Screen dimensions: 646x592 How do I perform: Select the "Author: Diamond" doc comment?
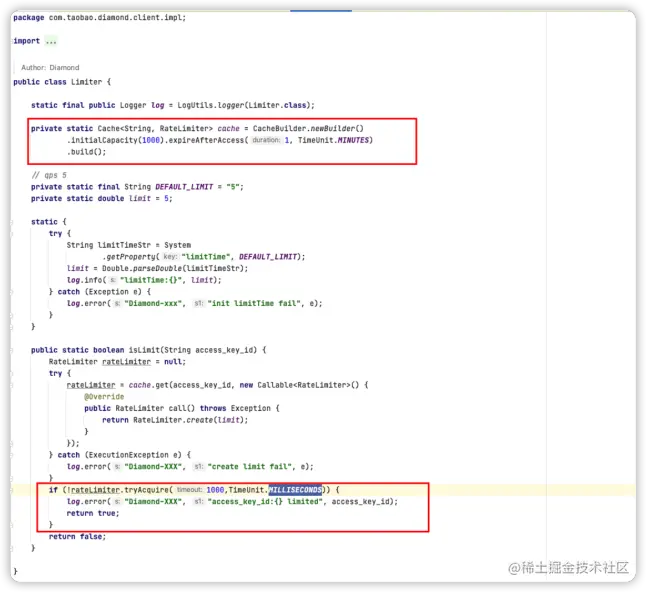50,68
